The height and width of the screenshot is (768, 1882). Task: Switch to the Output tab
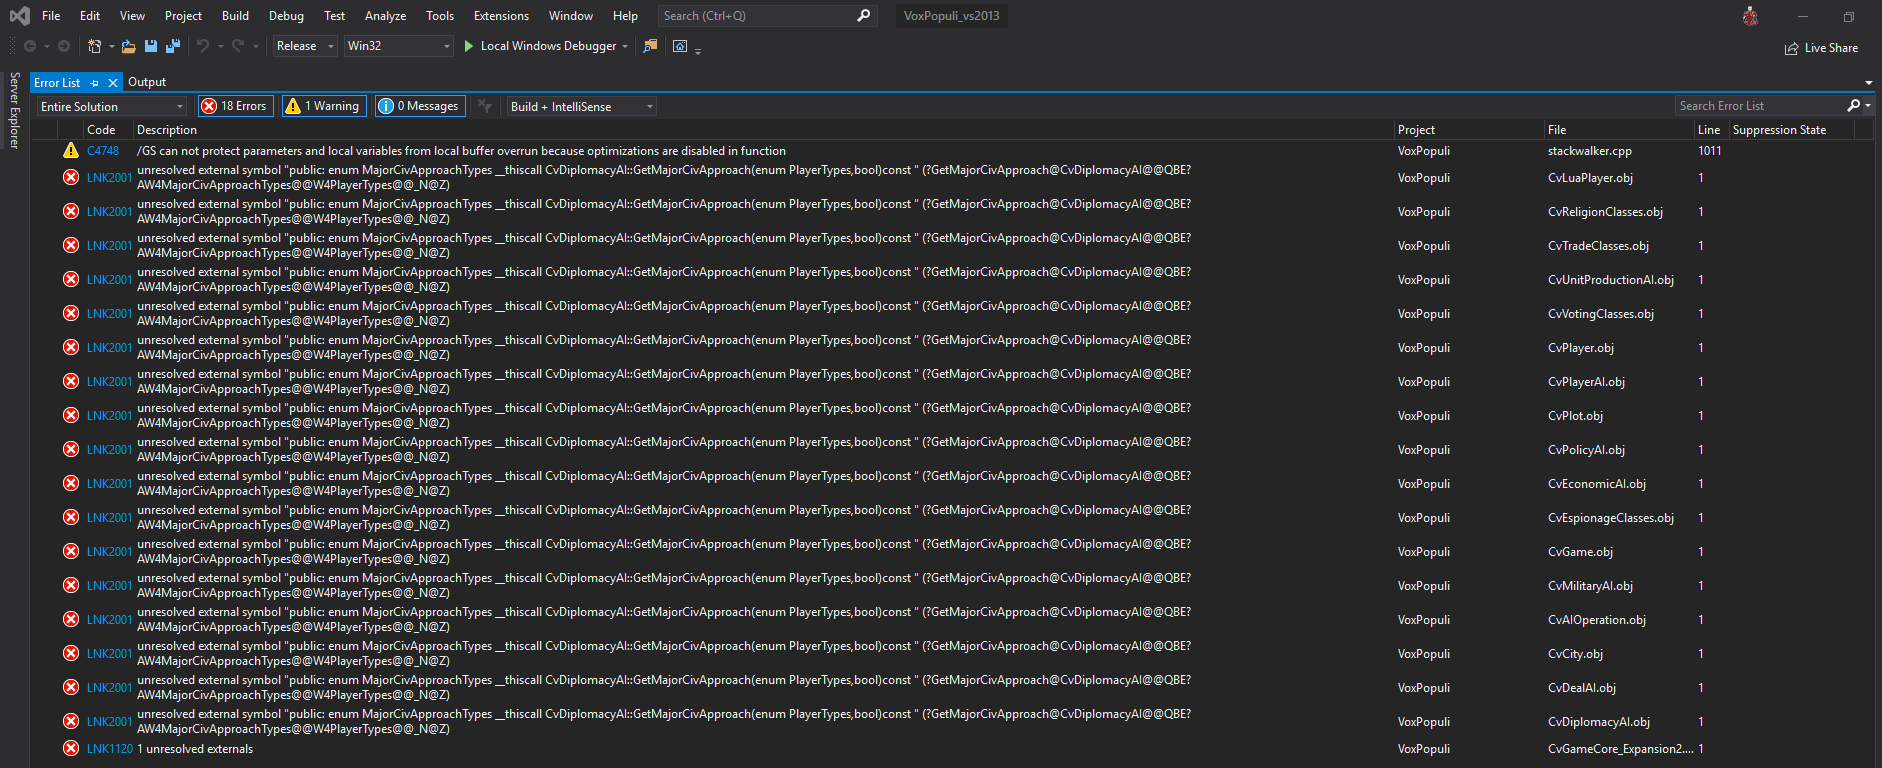point(147,82)
